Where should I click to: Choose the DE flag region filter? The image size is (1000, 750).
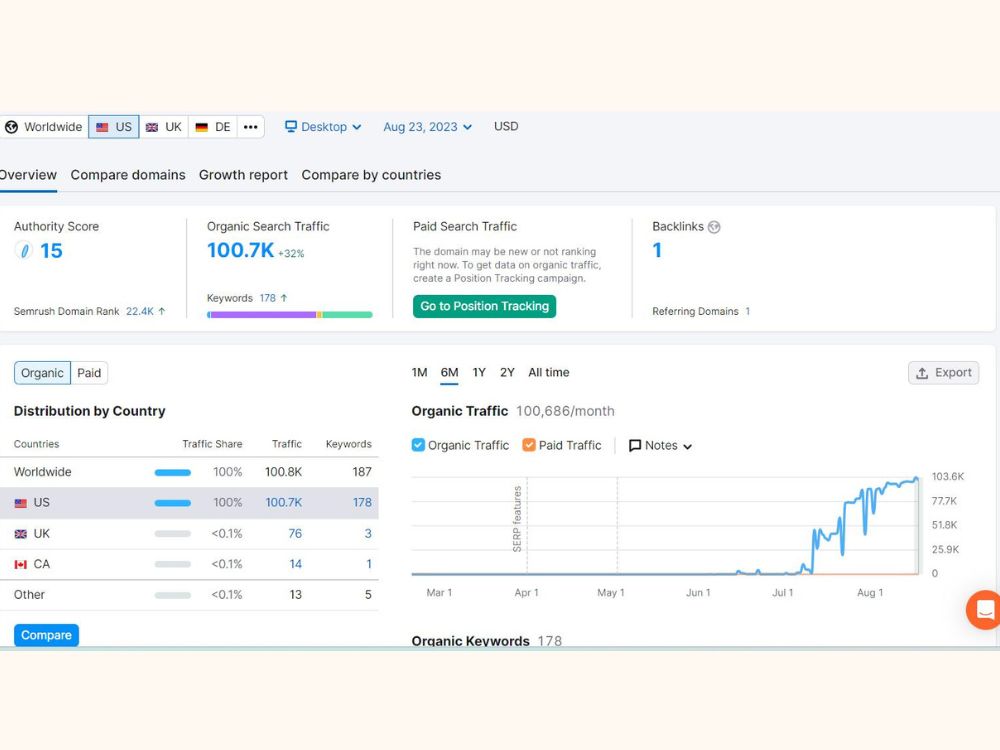click(213, 127)
